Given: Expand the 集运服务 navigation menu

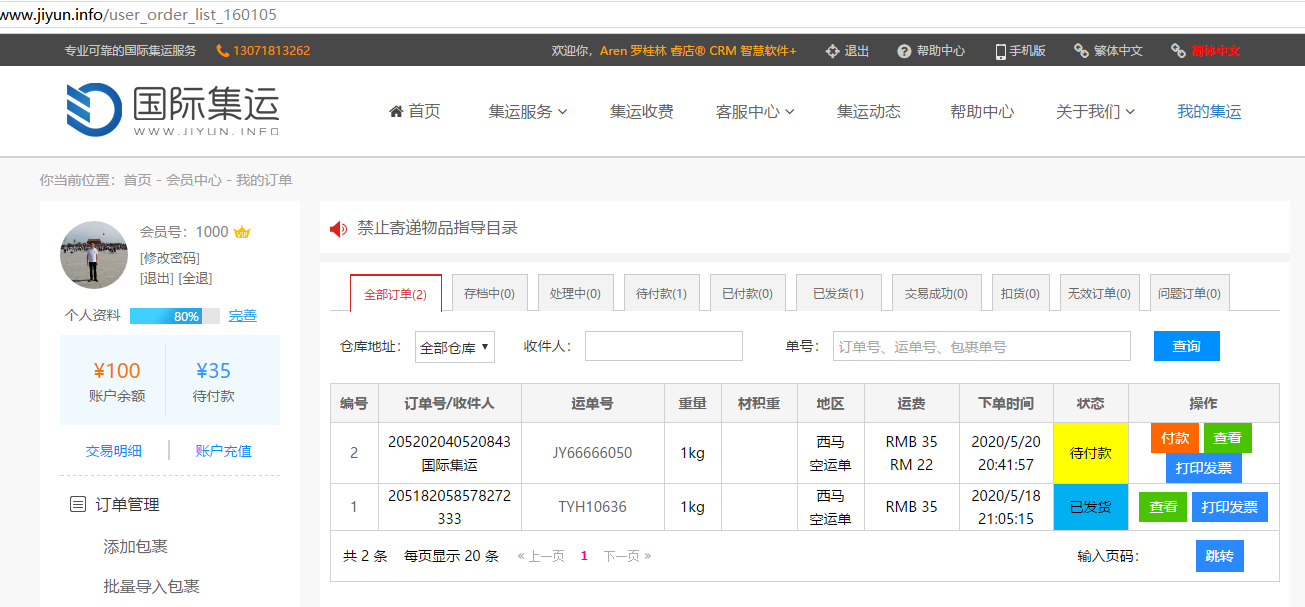Looking at the screenshot, I should [x=527, y=112].
